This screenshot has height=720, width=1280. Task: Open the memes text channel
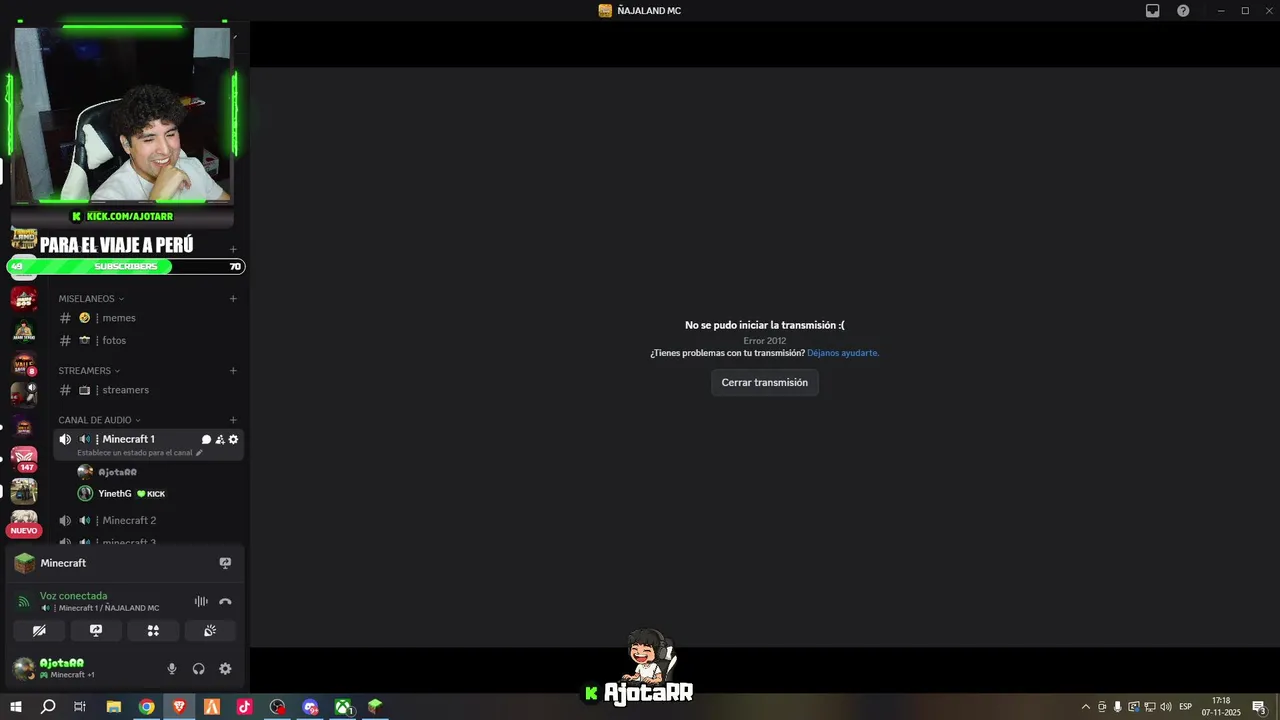(x=148, y=318)
